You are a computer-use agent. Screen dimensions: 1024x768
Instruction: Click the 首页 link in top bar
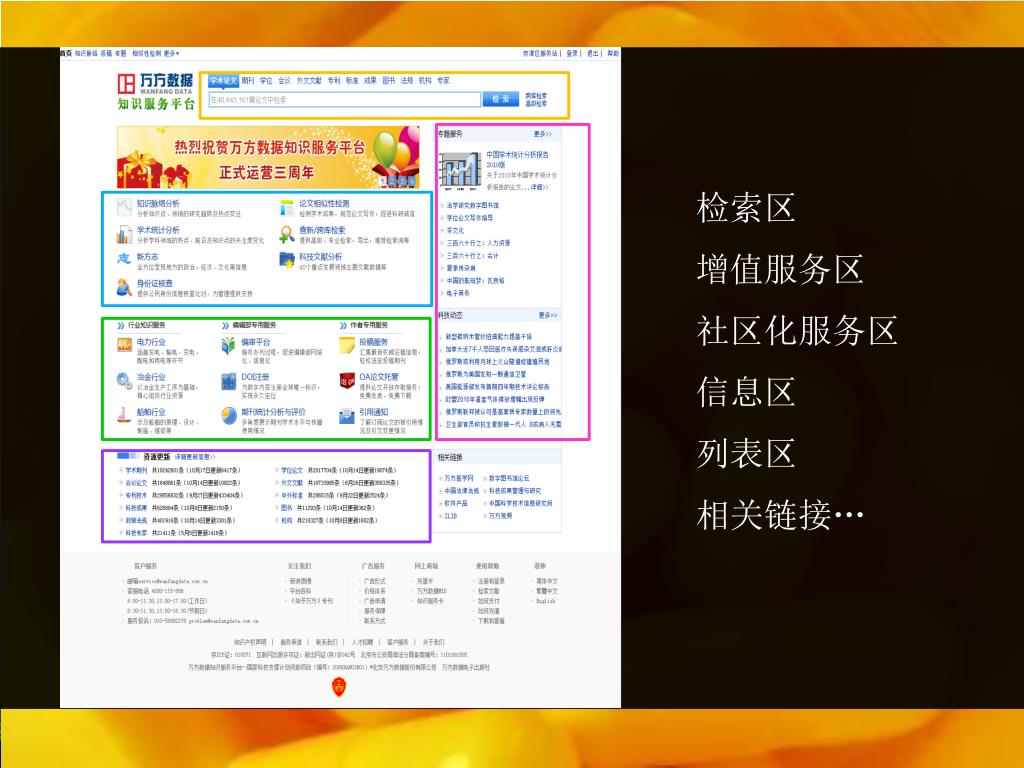(66, 54)
